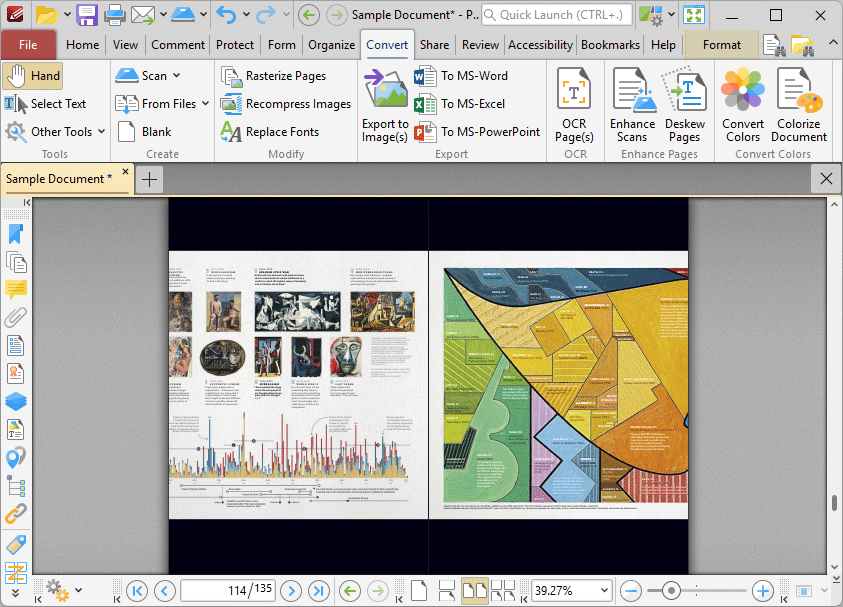Go to the last page
Screen dimensions: 843x607
(x=319, y=591)
